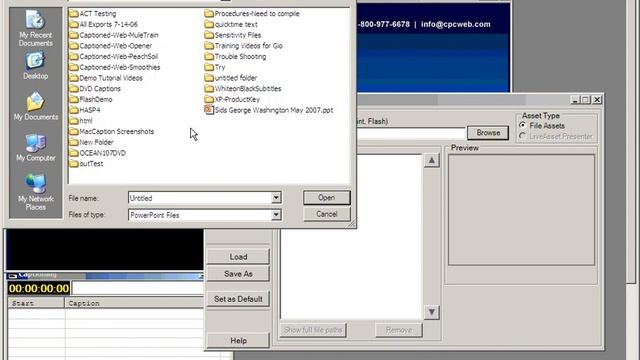Select quicktime text folder
This screenshot has width=640, height=360.
point(231,24)
